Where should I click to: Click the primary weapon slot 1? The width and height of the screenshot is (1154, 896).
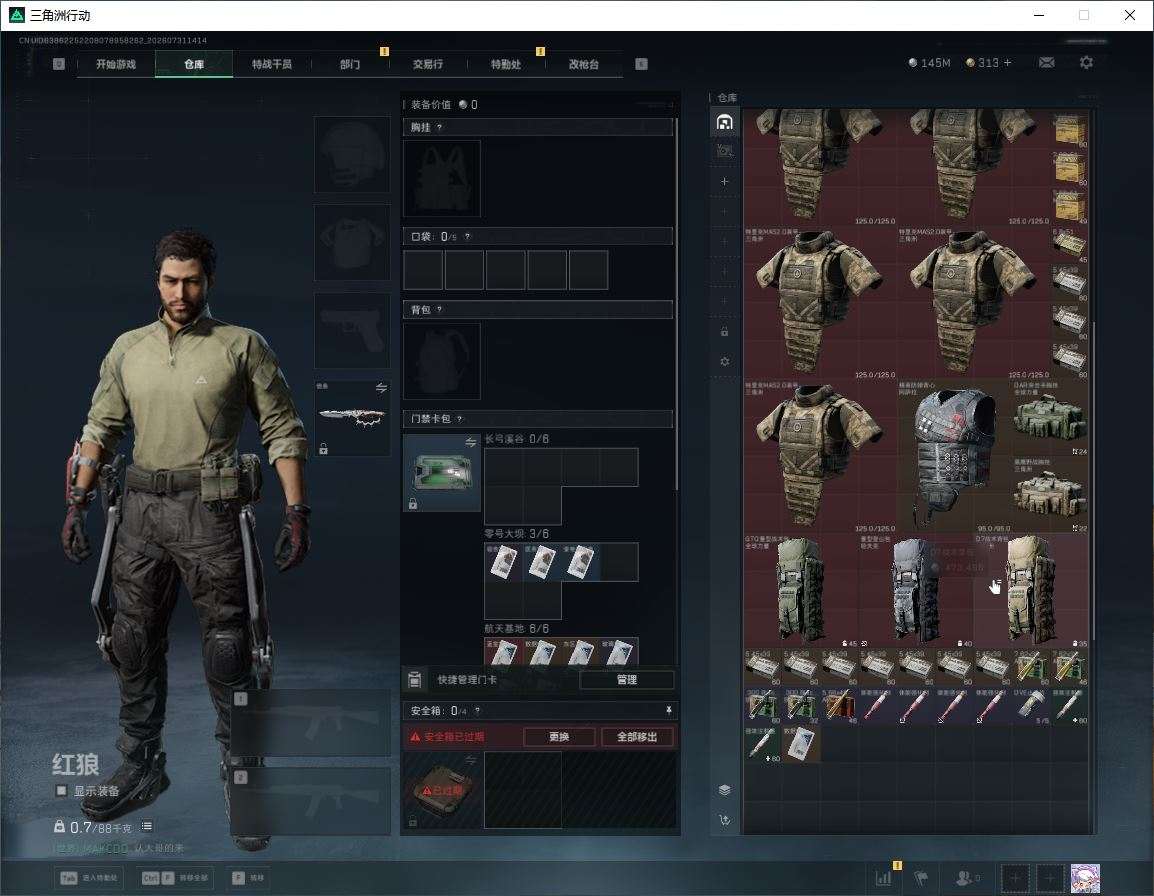(x=311, y=722)
